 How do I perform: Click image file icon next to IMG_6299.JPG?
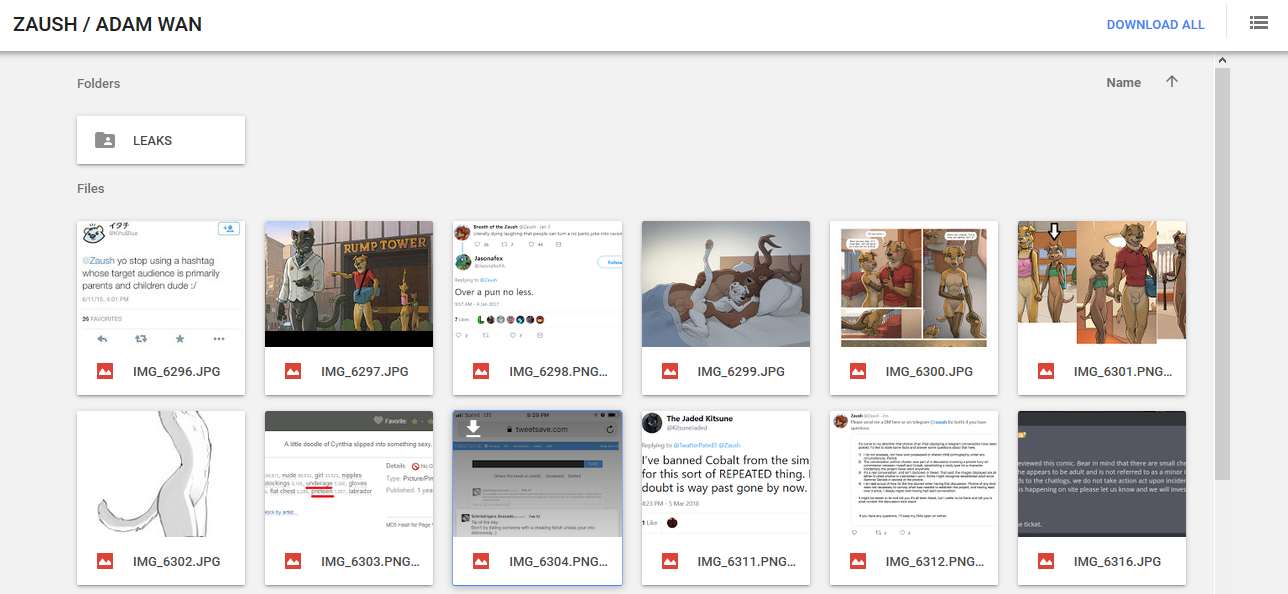(669, 371)
